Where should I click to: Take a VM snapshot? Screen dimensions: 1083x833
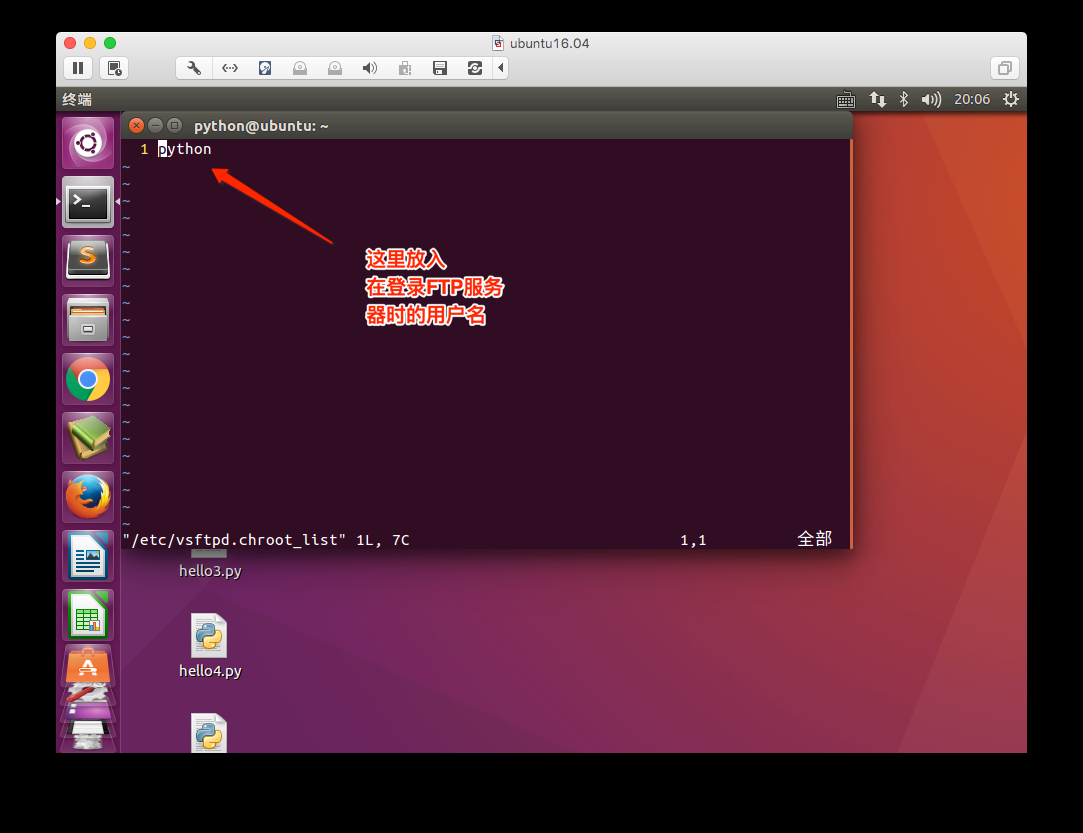pyautogui.click(x=114, y=68)
